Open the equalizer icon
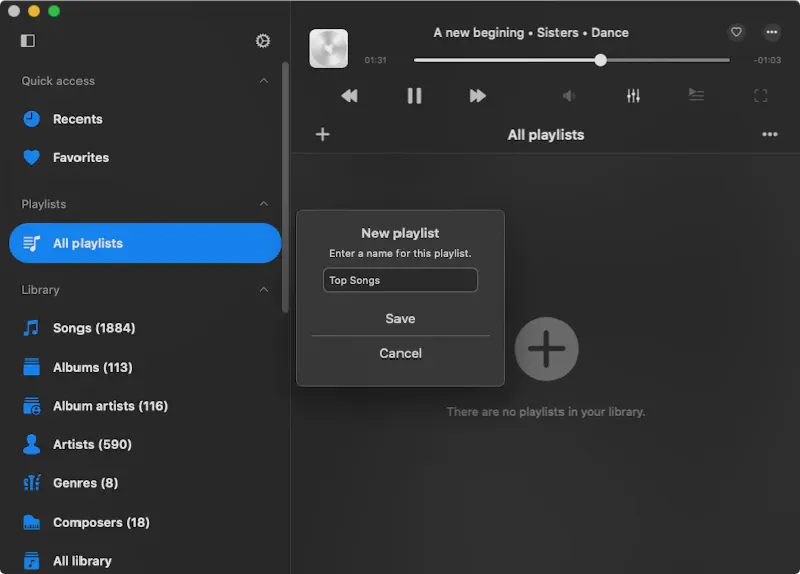Screen dimensions: 800x574 (x=633, y=96)
